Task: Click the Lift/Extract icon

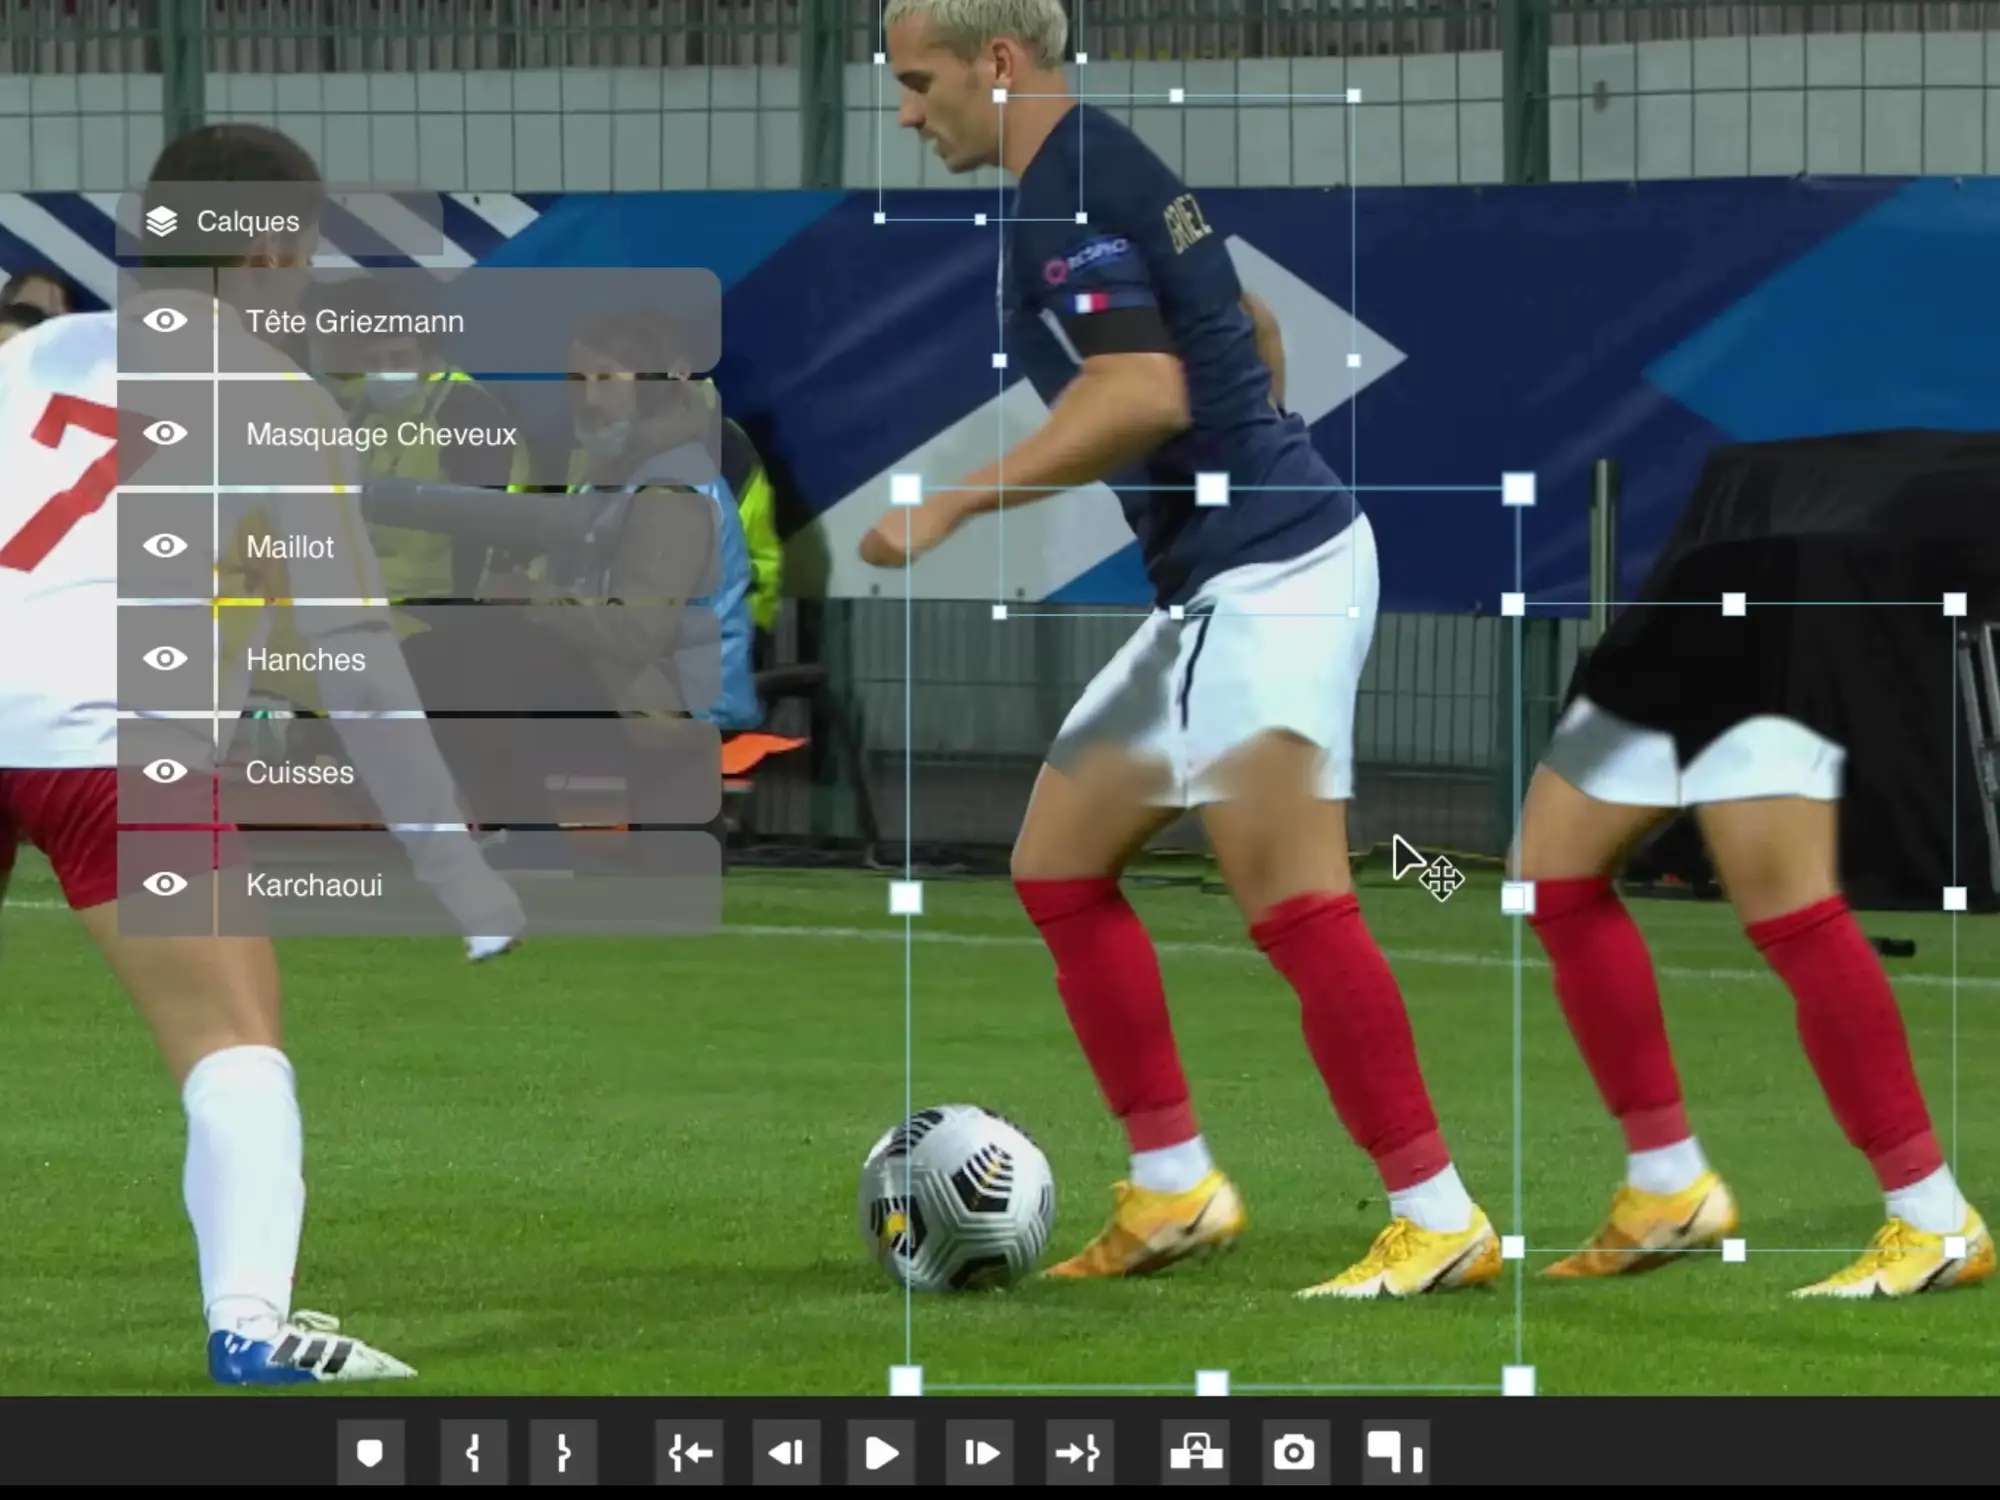Action: coord(1196,1452)
